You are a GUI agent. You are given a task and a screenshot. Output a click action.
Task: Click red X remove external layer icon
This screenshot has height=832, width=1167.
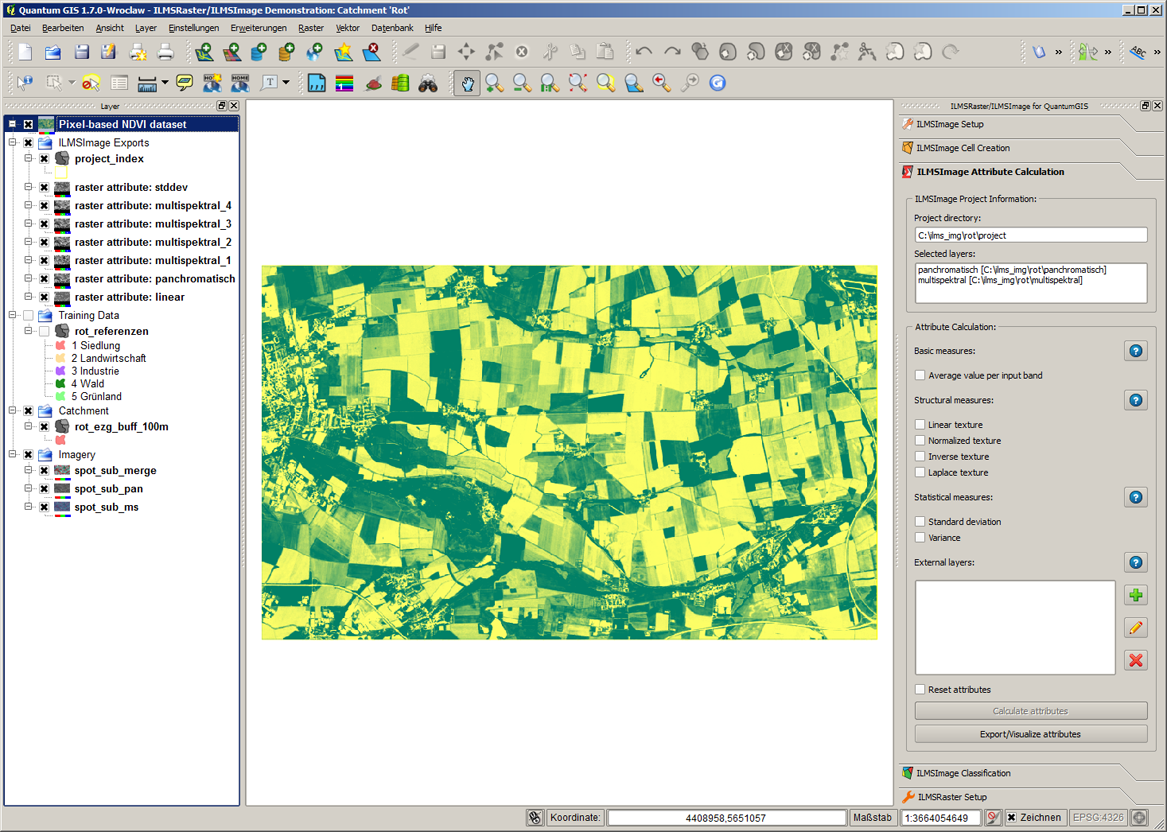click(1135, 660)
